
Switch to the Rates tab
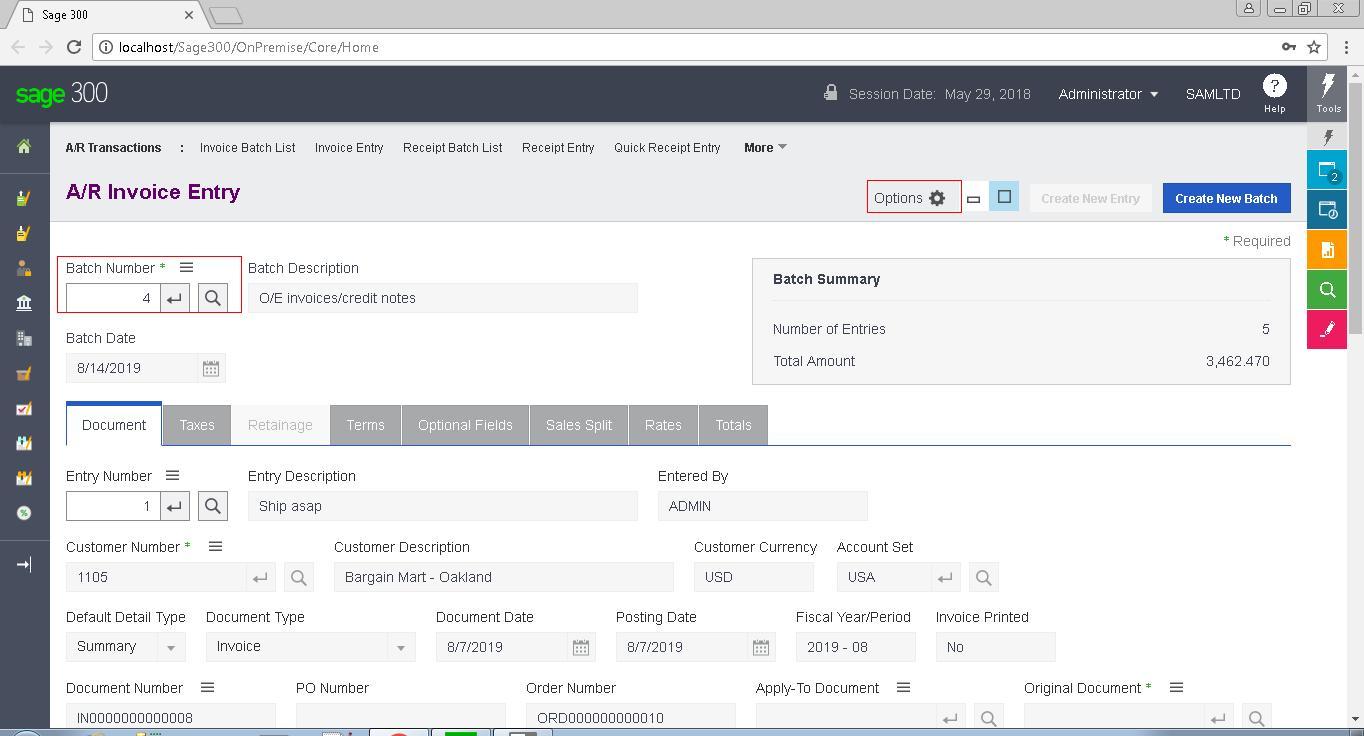[663, 425]
